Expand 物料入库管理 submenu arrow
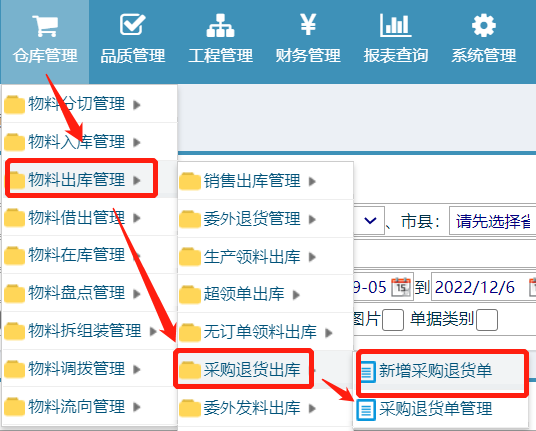The width and height of the screenshot is (536, 431). coord(137,142)
